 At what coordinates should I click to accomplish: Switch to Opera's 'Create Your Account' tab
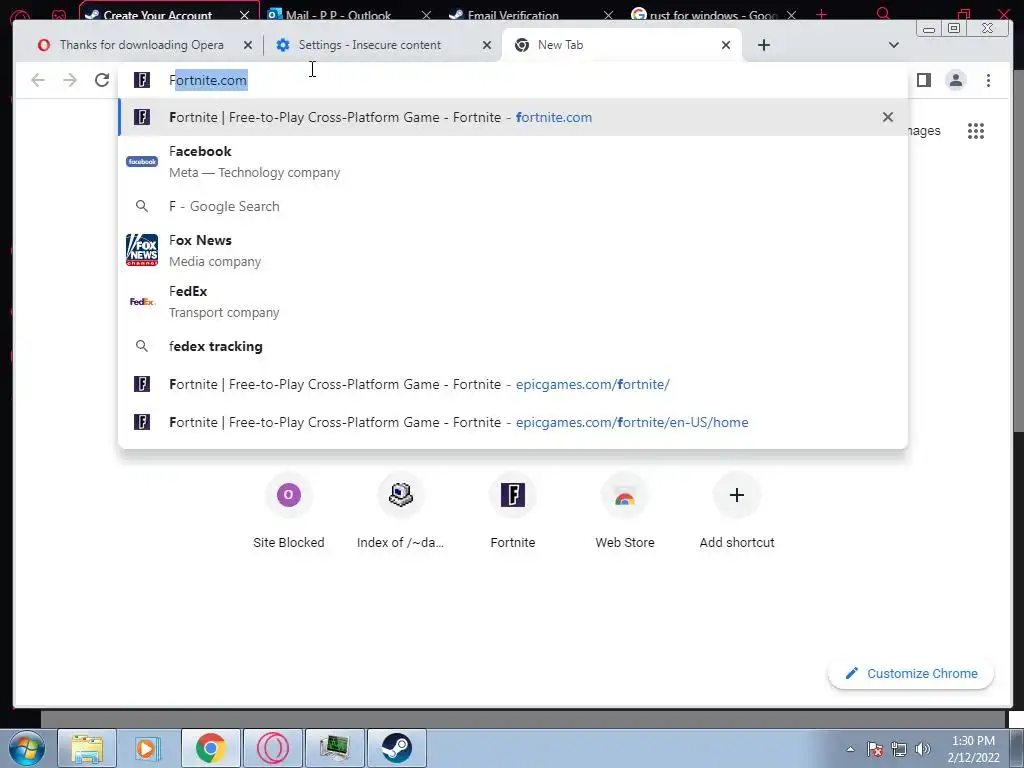point(157,13)
